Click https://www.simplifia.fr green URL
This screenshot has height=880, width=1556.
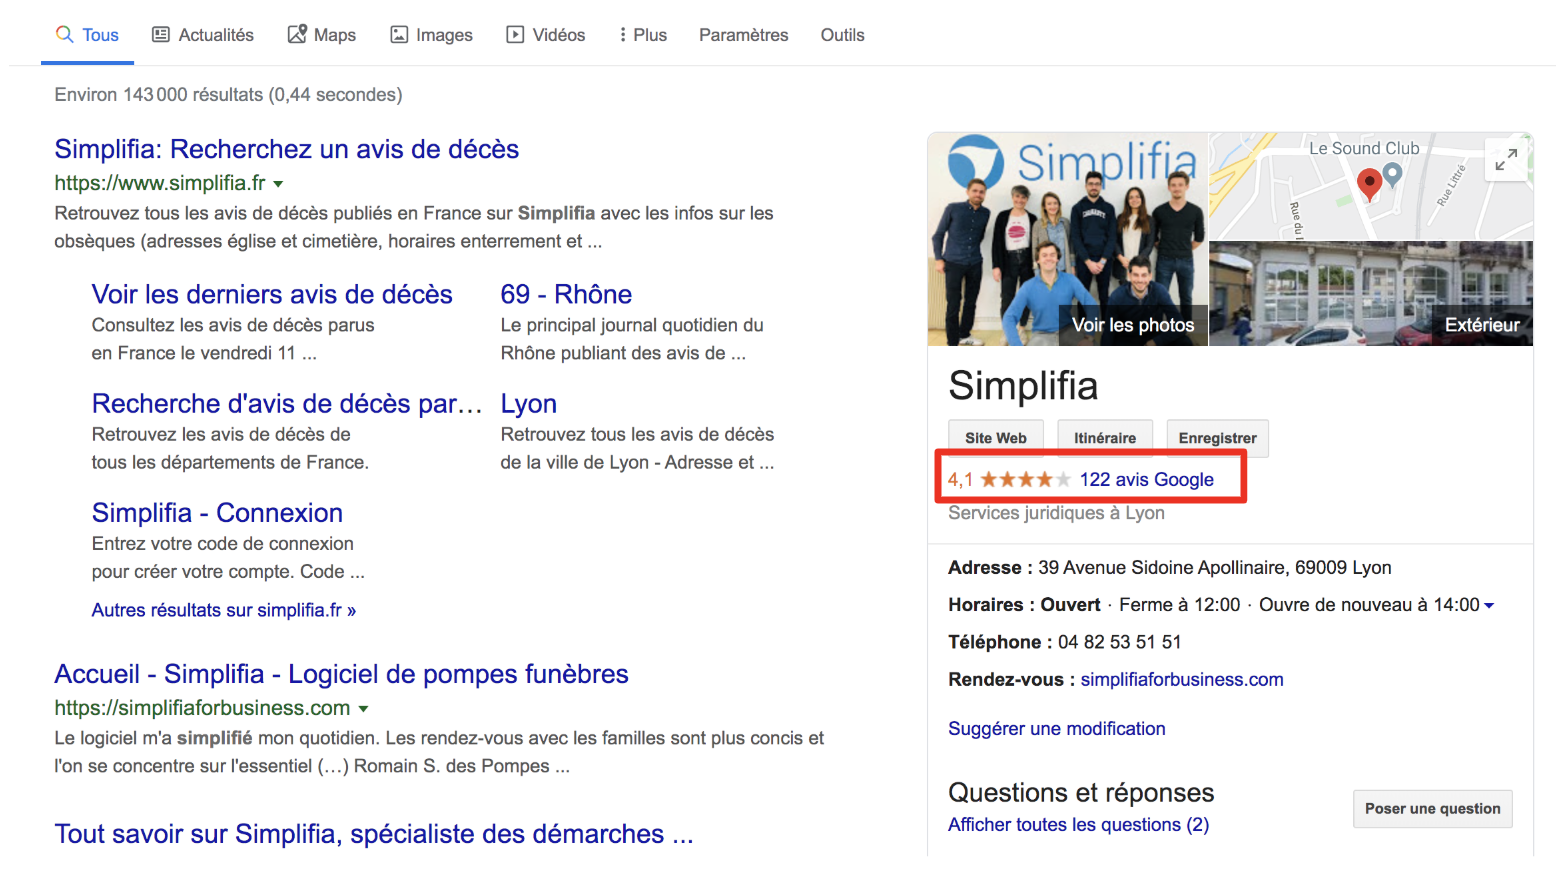[x=160, y=183]
